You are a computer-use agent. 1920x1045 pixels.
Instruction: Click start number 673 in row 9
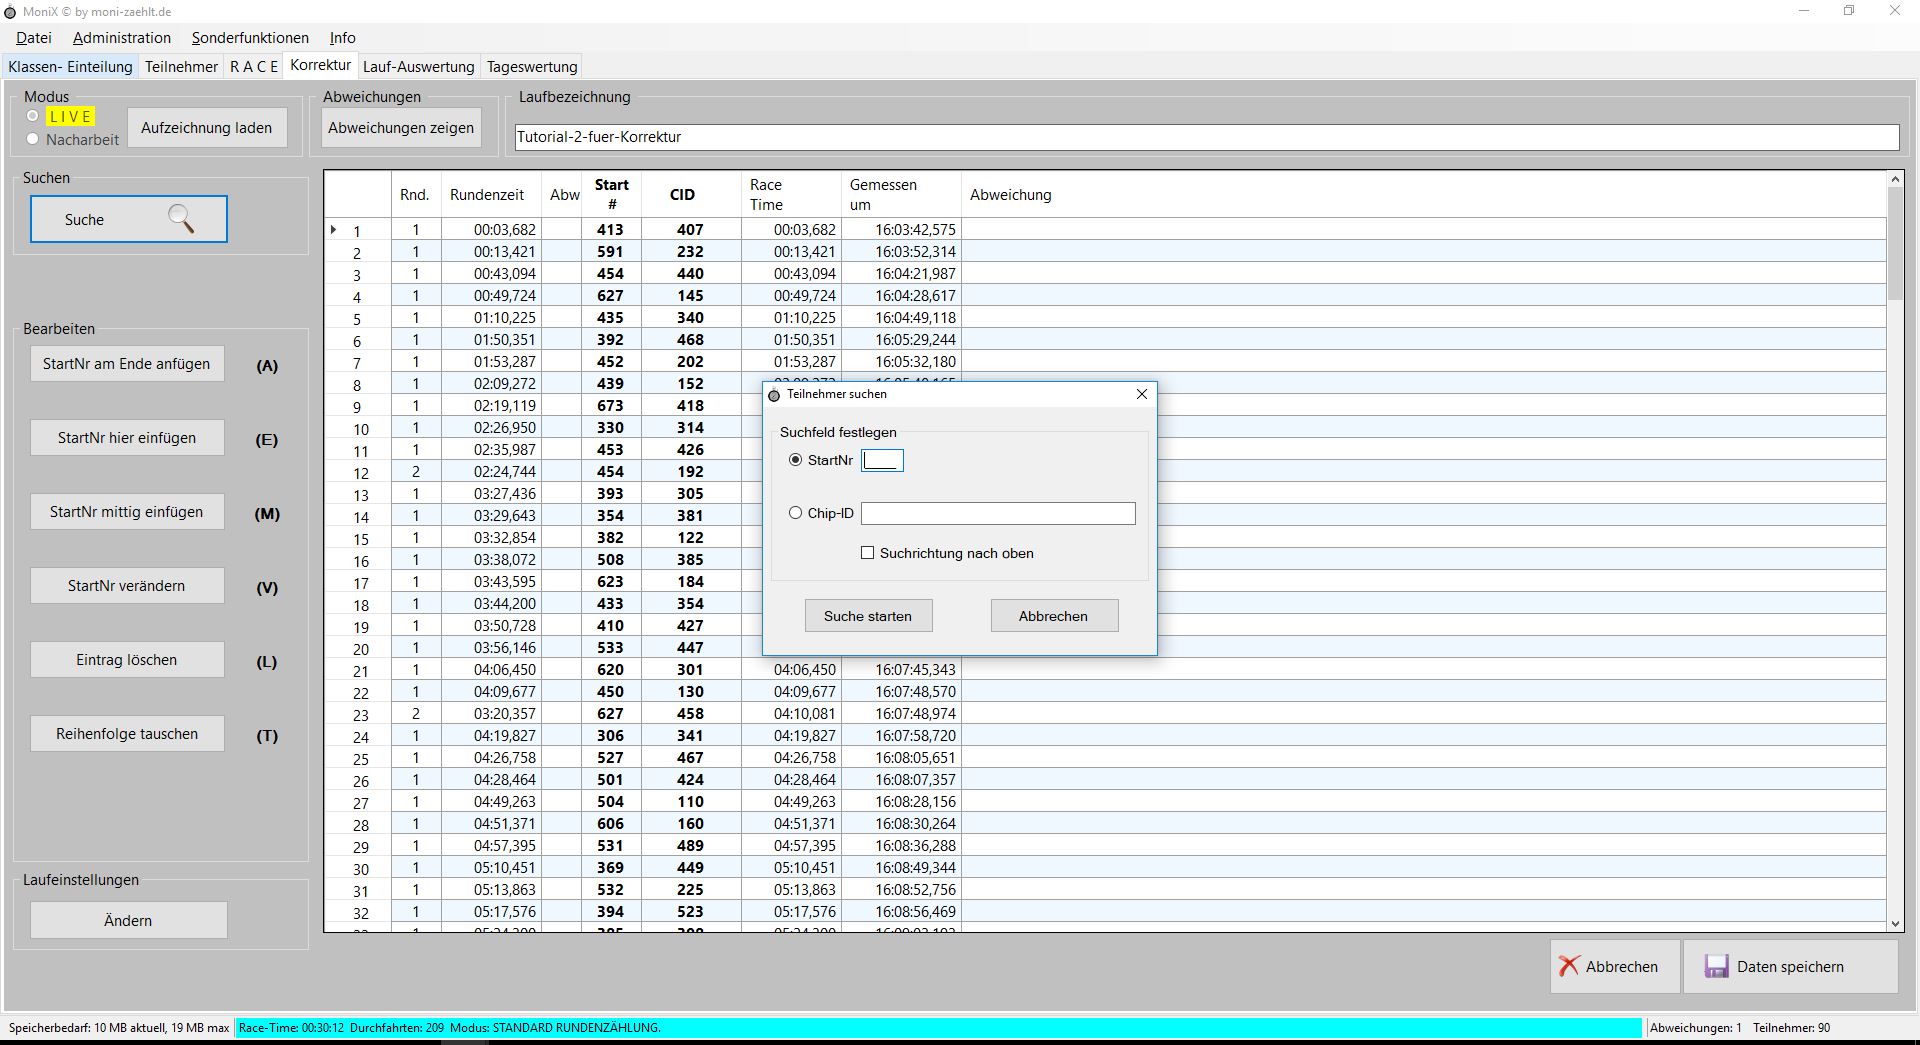click(x=610, y=406)
